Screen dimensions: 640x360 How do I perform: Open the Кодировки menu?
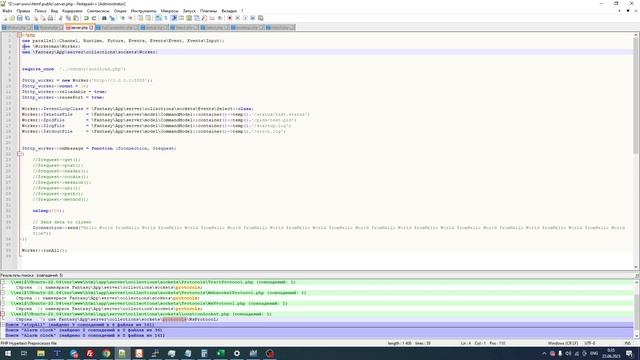(x=72, y=11)
